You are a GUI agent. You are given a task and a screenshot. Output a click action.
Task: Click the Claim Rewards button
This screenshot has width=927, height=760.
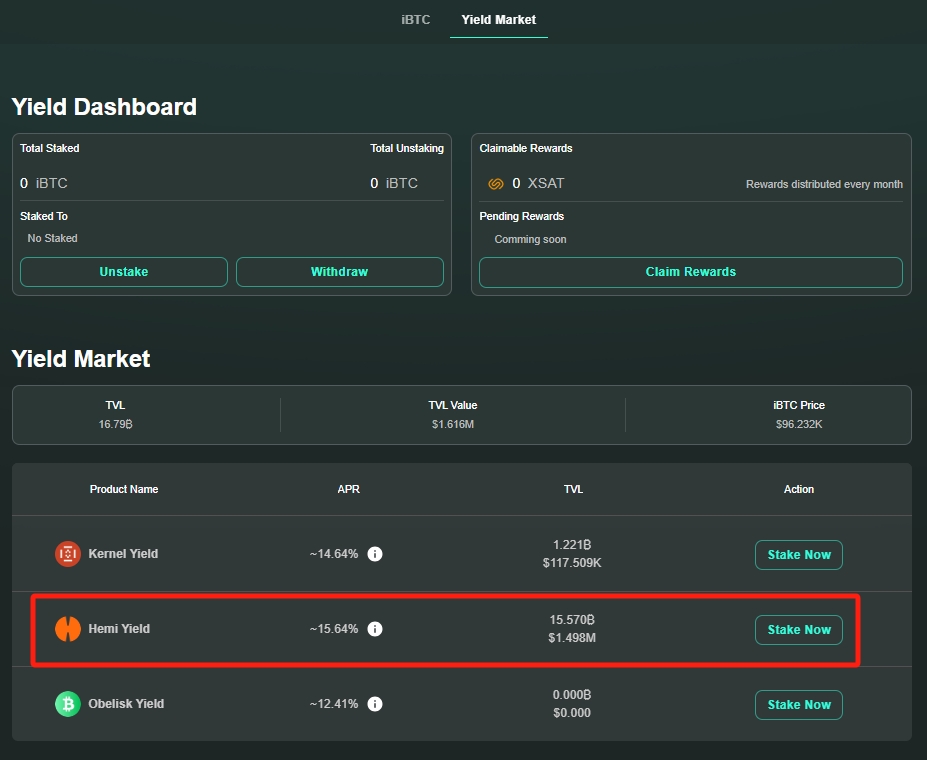[x=690, y=272]
